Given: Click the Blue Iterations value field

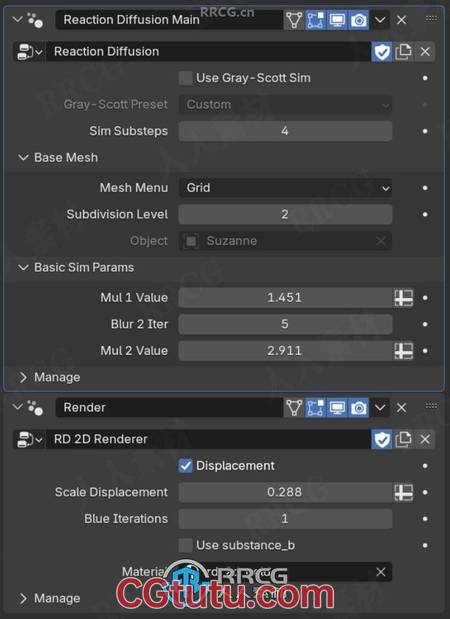Looking at the screenshot, I should pos(285,519).
